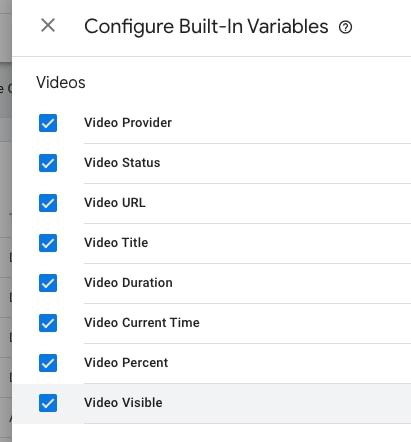Uncheck the Video Current Time checkbox
The image size is (411, 442).
click(48, 323)
